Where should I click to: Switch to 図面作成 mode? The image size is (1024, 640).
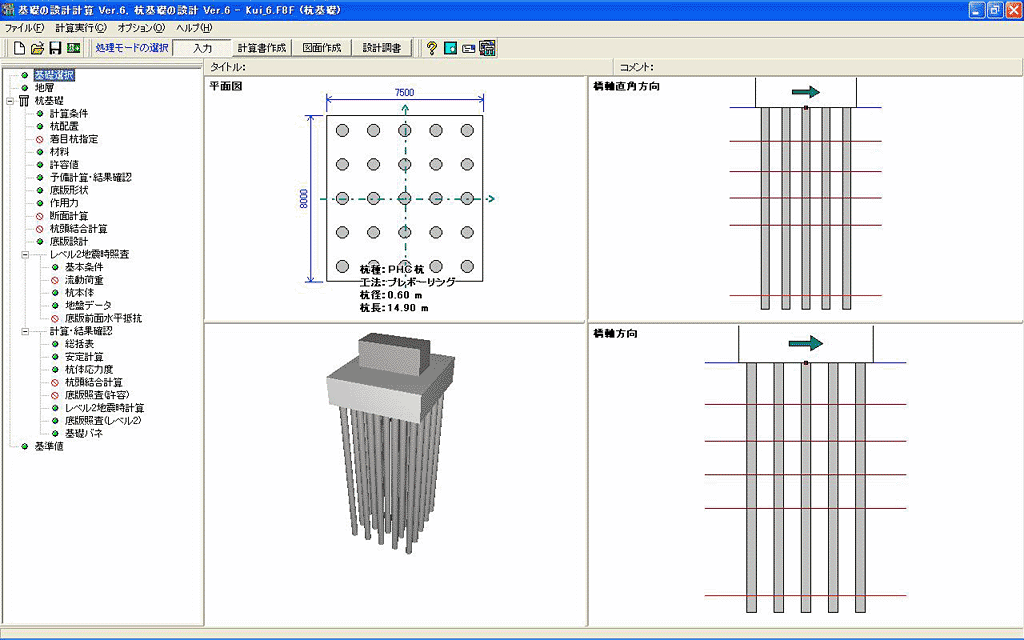click(322, 48)
